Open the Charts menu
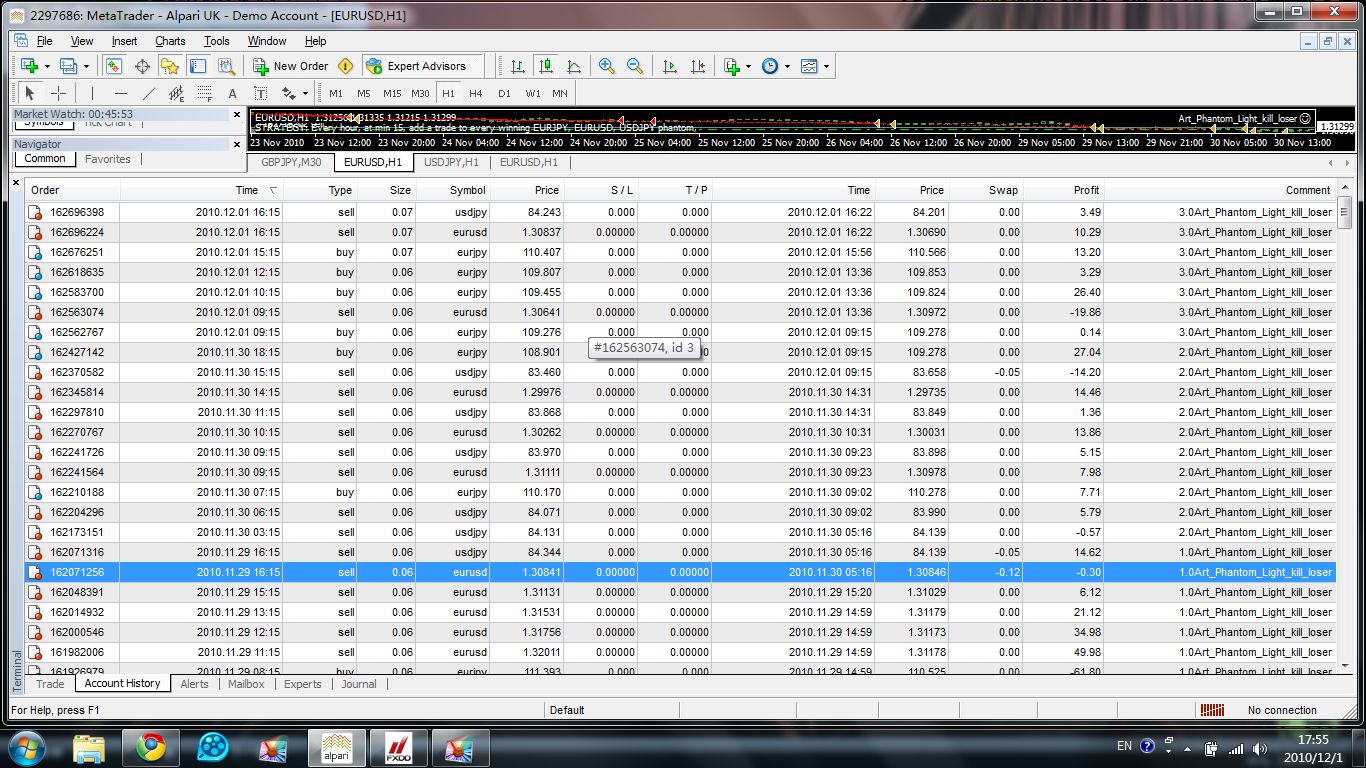This screenshot has width=1366, height=768. click(170, 41)
